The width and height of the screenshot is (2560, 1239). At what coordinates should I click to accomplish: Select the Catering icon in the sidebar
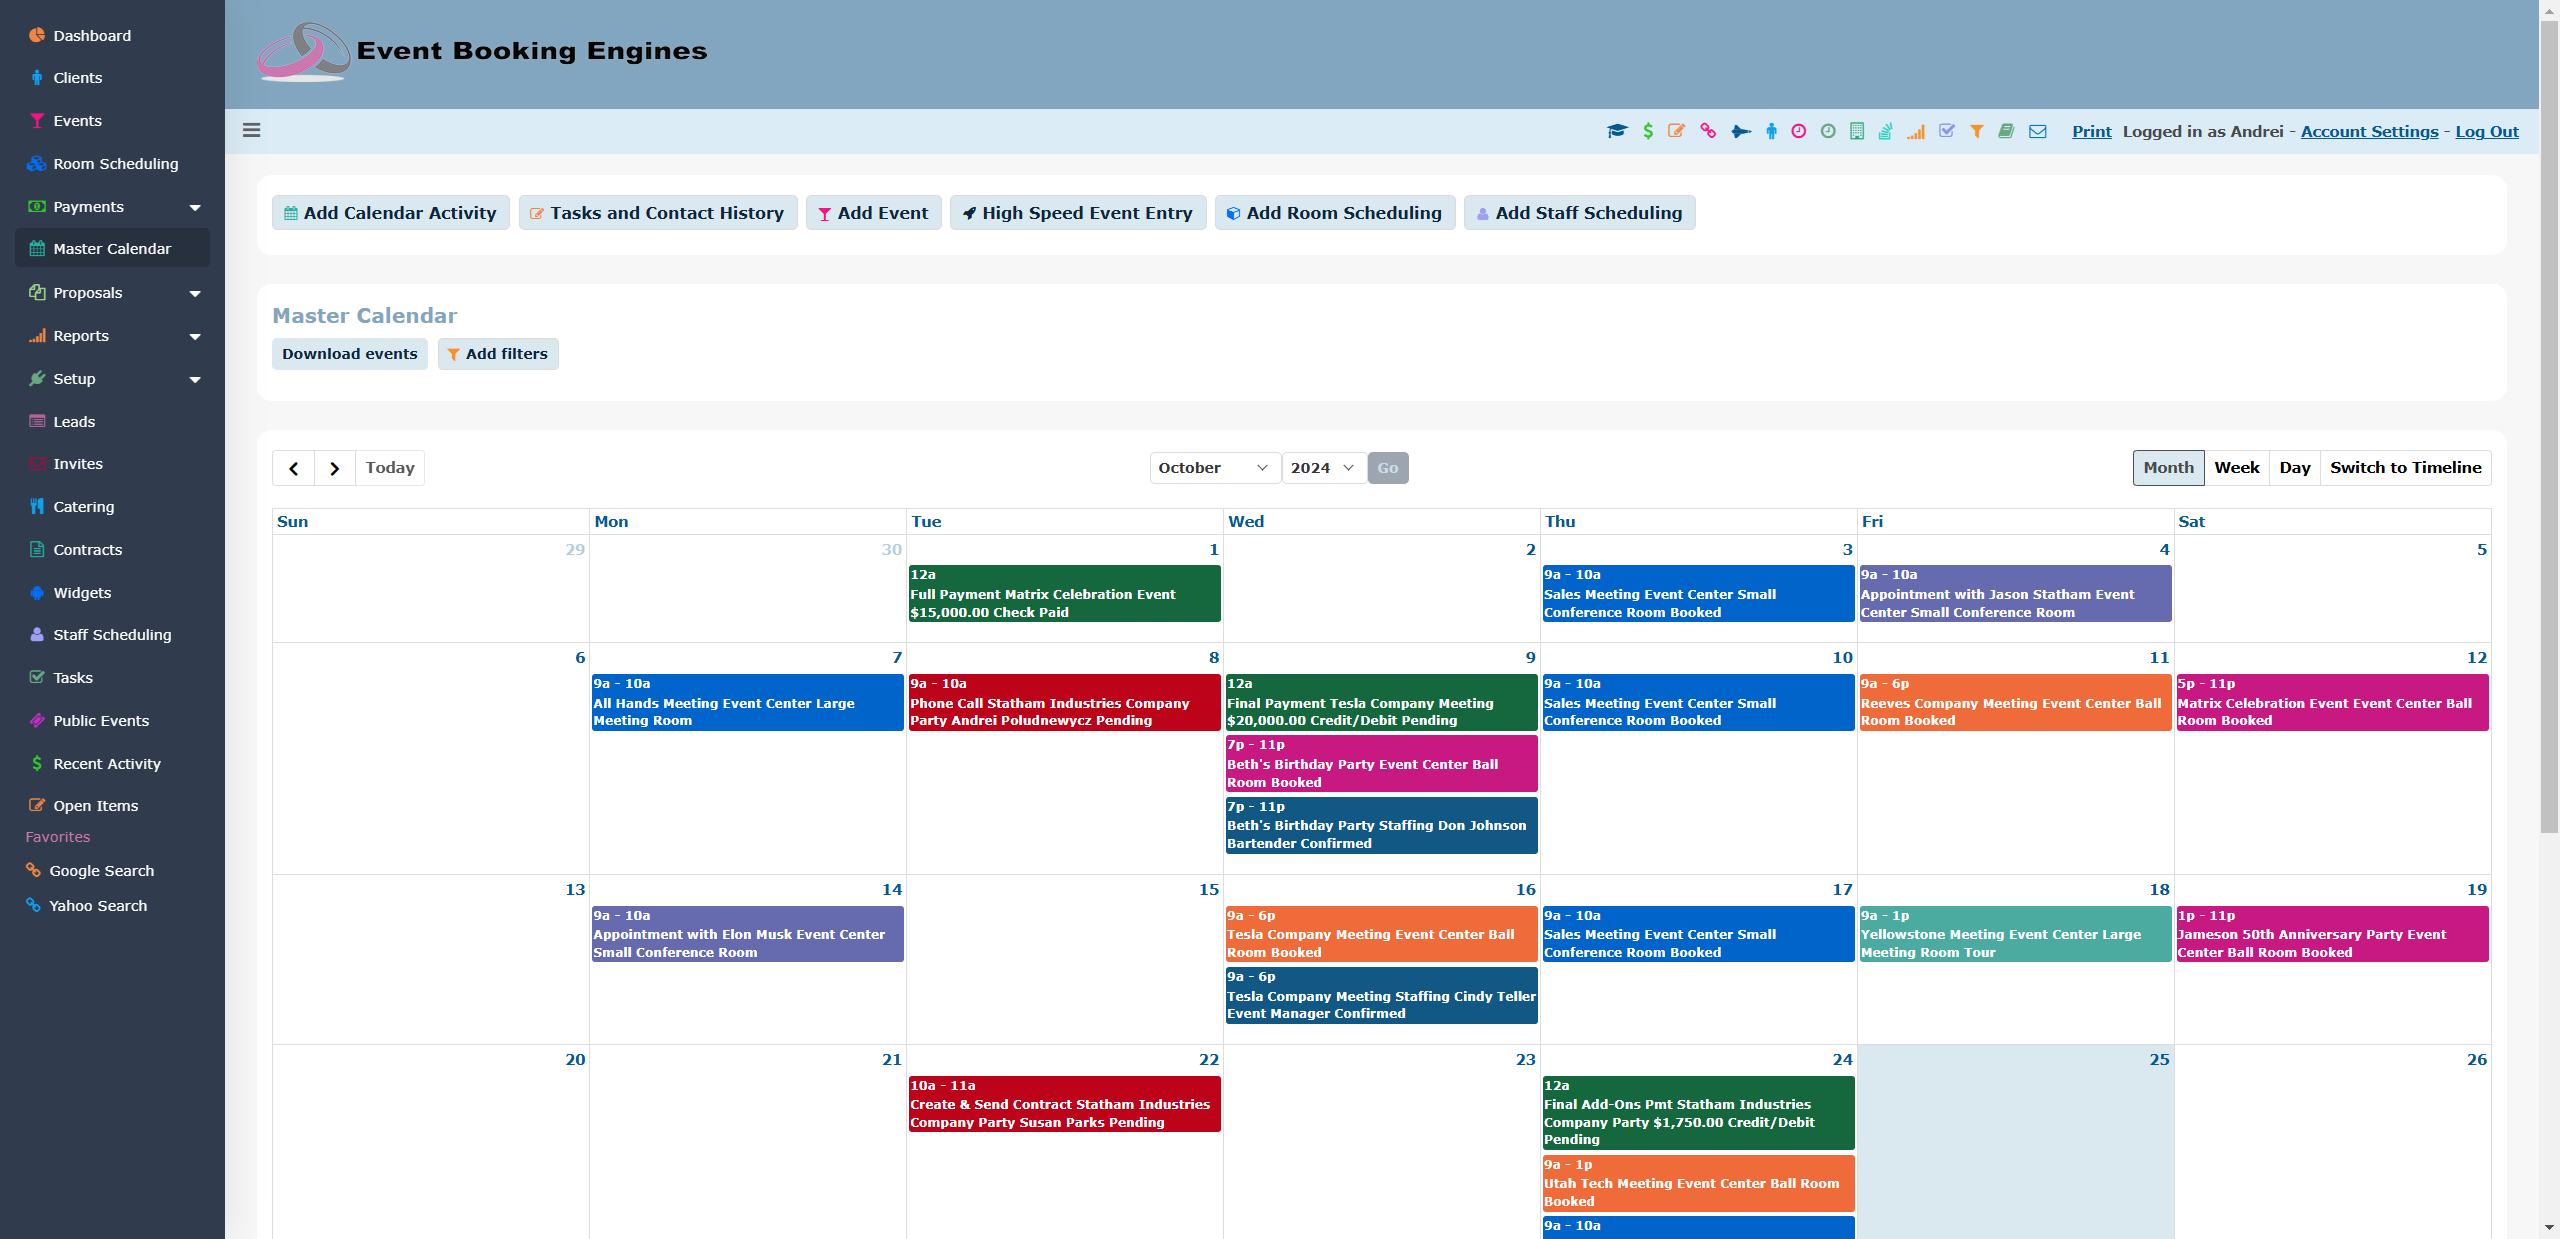click(37, 506)
